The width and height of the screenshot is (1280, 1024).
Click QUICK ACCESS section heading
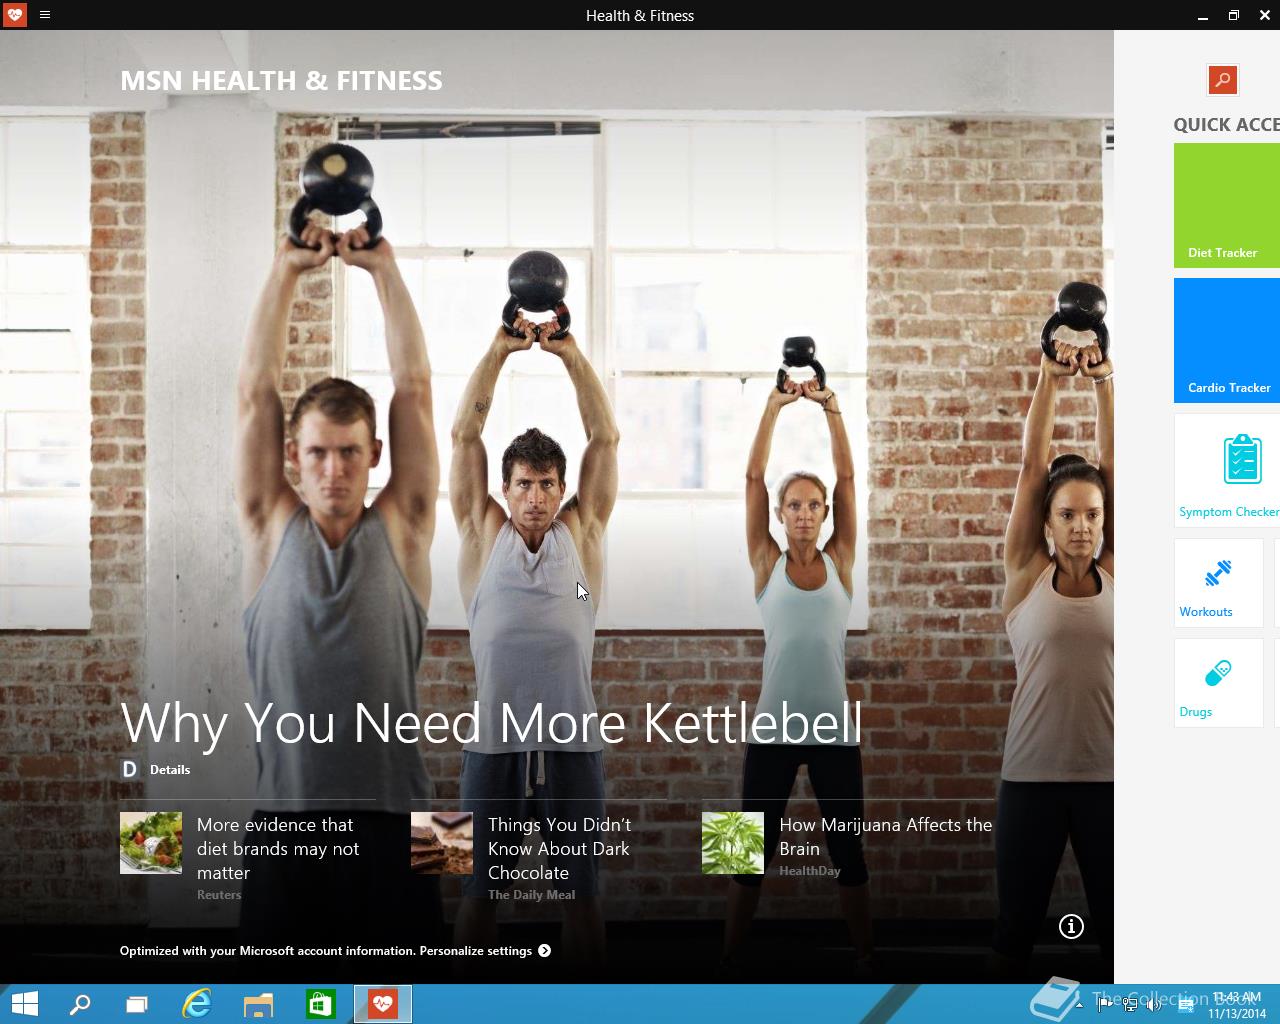coord(1226,124)
